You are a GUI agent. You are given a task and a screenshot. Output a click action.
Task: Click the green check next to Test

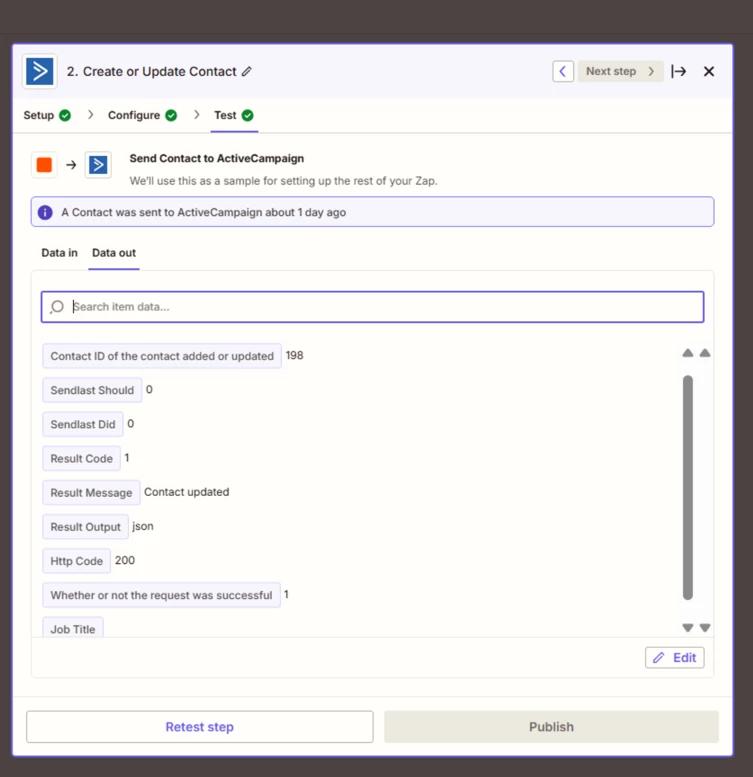248,115
